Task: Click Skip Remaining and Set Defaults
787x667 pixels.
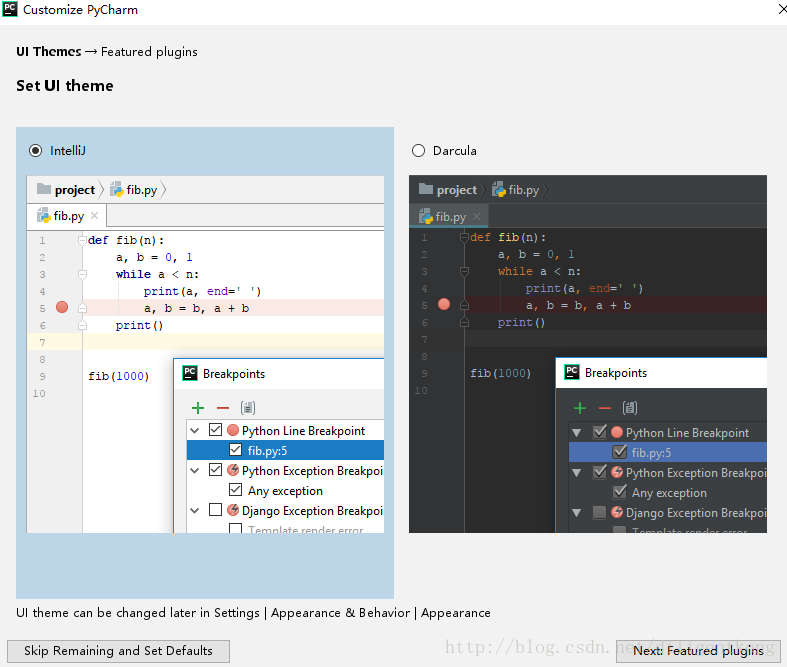Action: pos(118,651)
